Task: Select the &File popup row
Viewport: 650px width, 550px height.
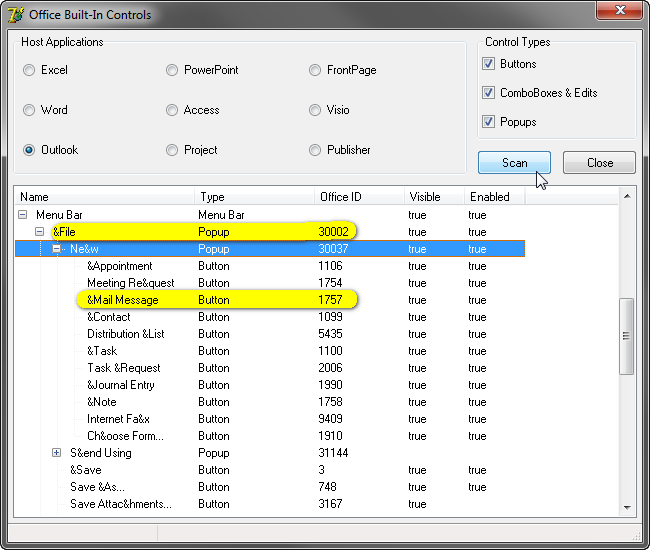Action: [x=270, y=232]
